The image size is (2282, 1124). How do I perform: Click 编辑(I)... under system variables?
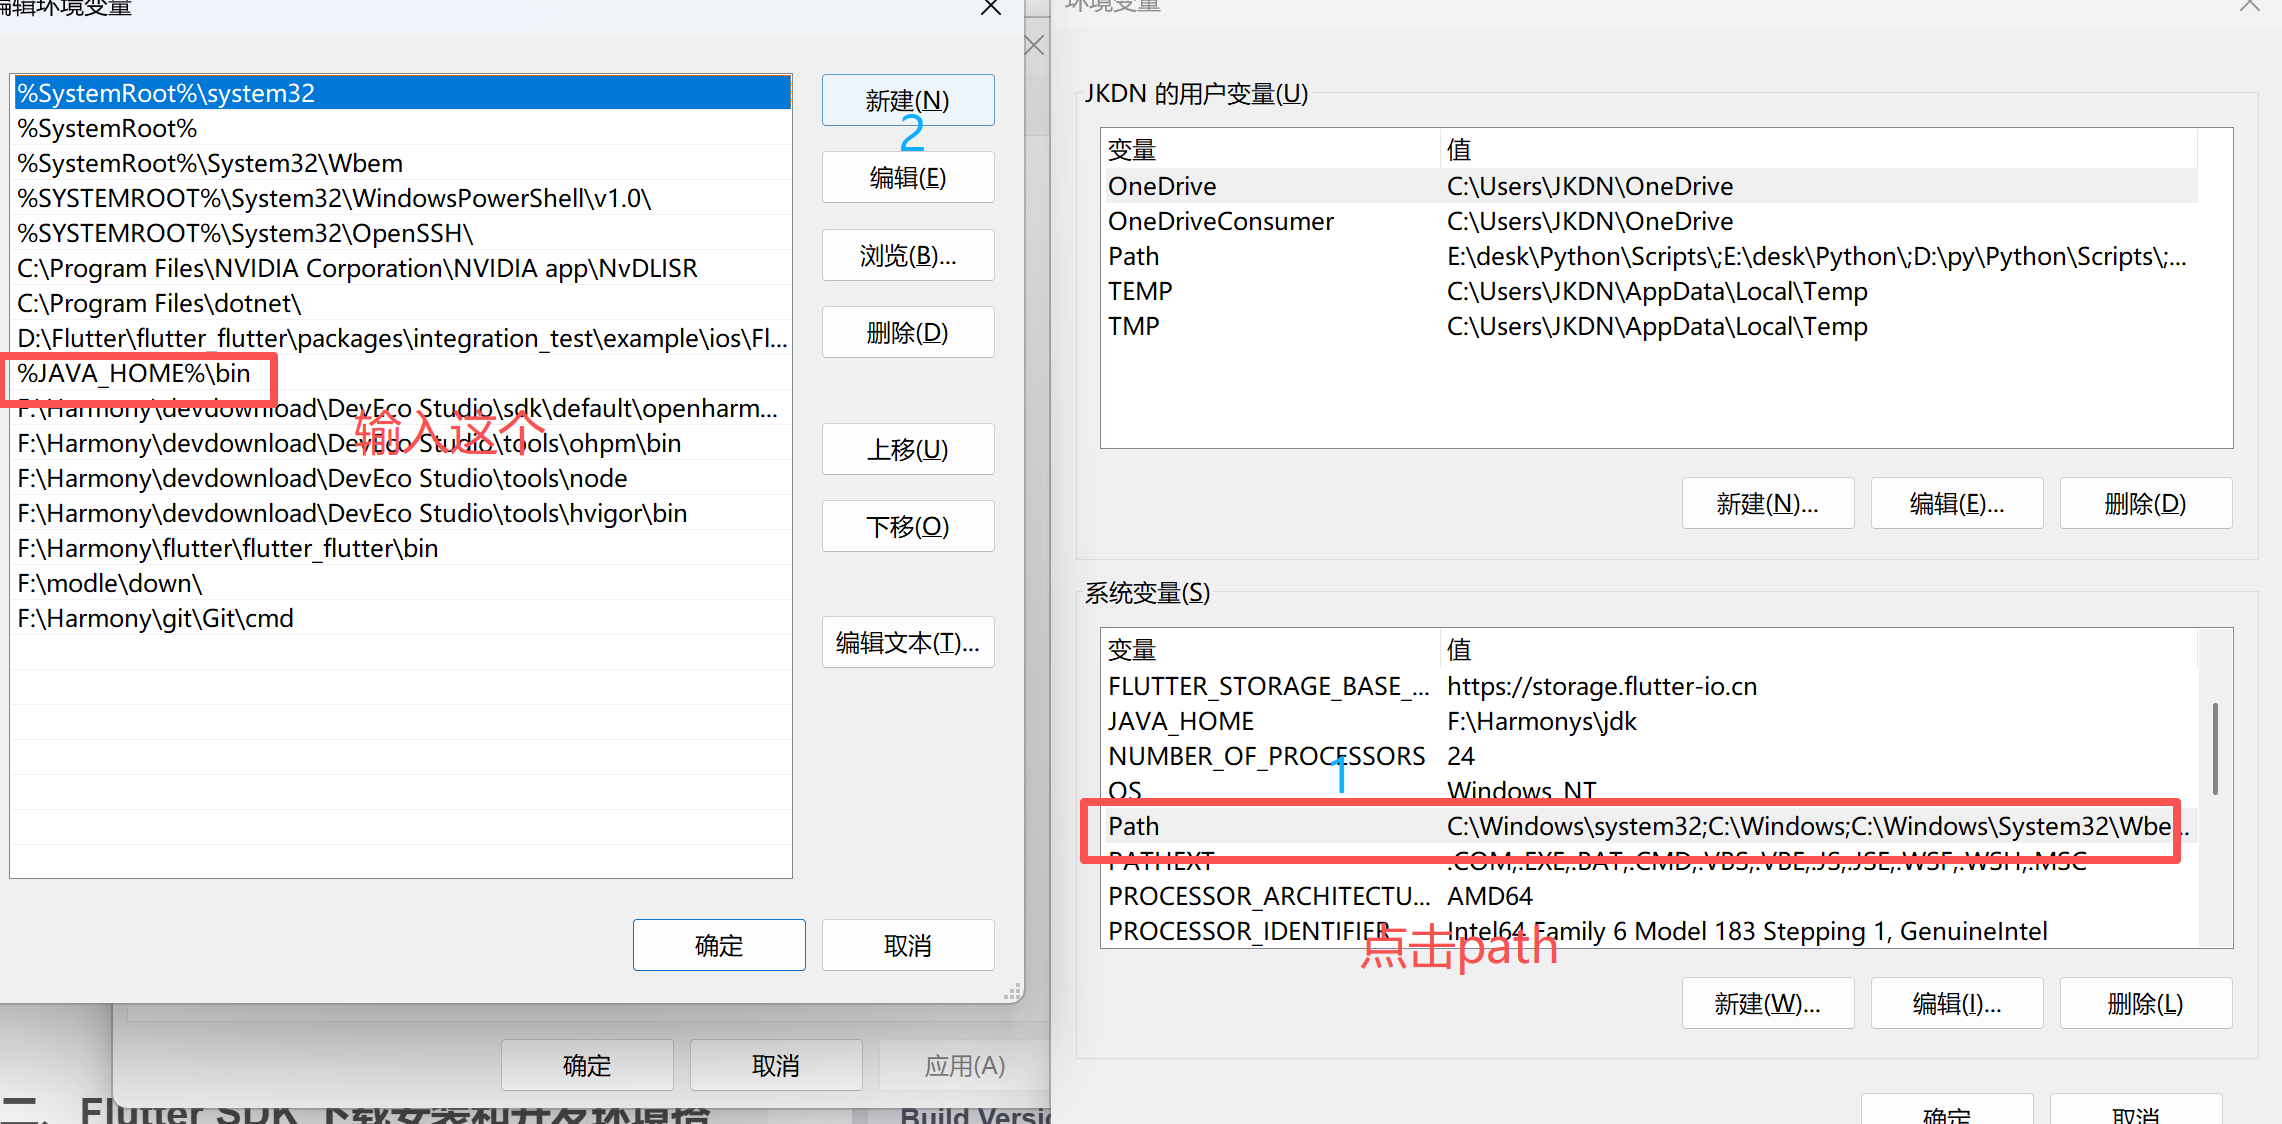click(1956, 1003)
